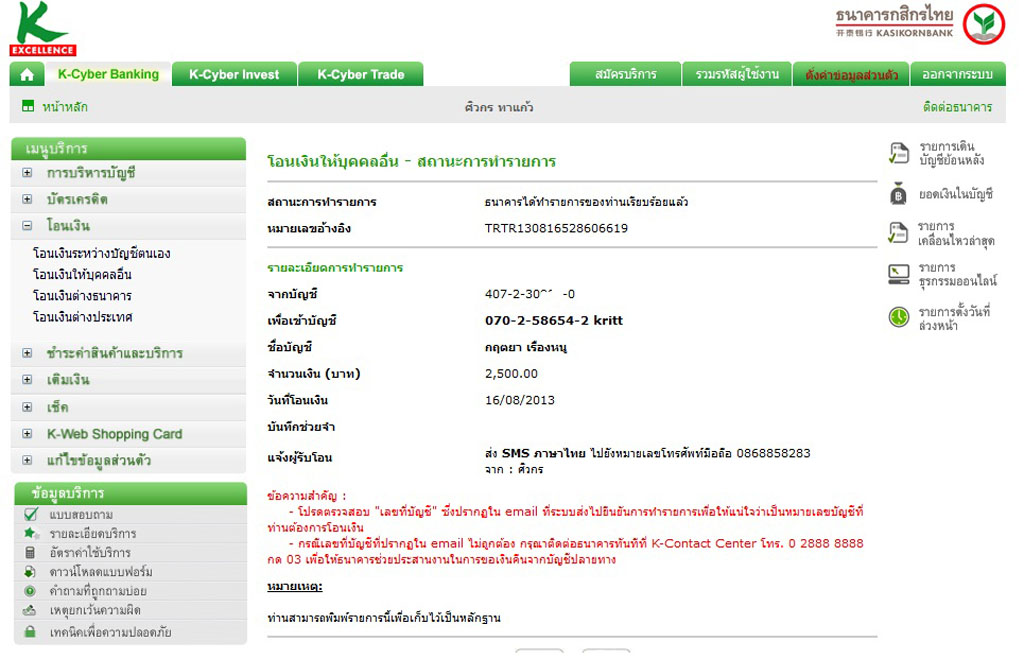Click the download icon beside ดาวน์โหลดแบบฟอร์ม
Viewport: 1024px width, 659px height.
pyautogui.click(x=30, y=571)
